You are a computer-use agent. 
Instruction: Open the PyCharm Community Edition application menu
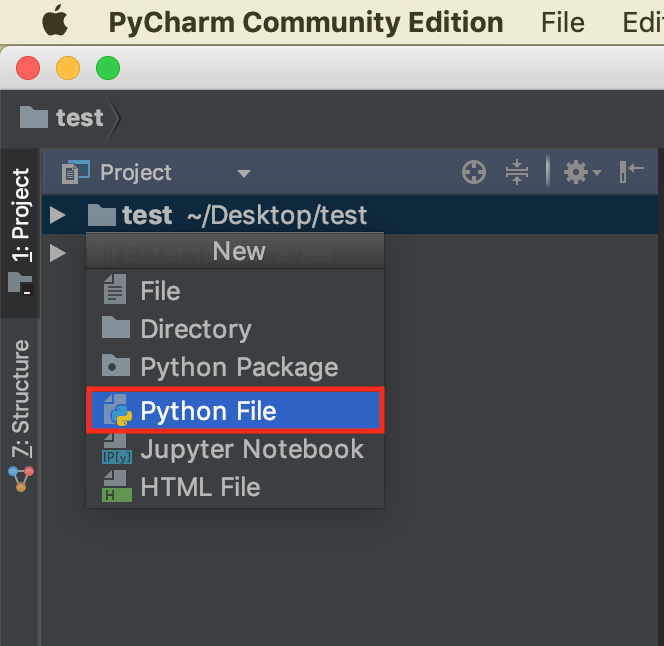[x=305, y=21]
